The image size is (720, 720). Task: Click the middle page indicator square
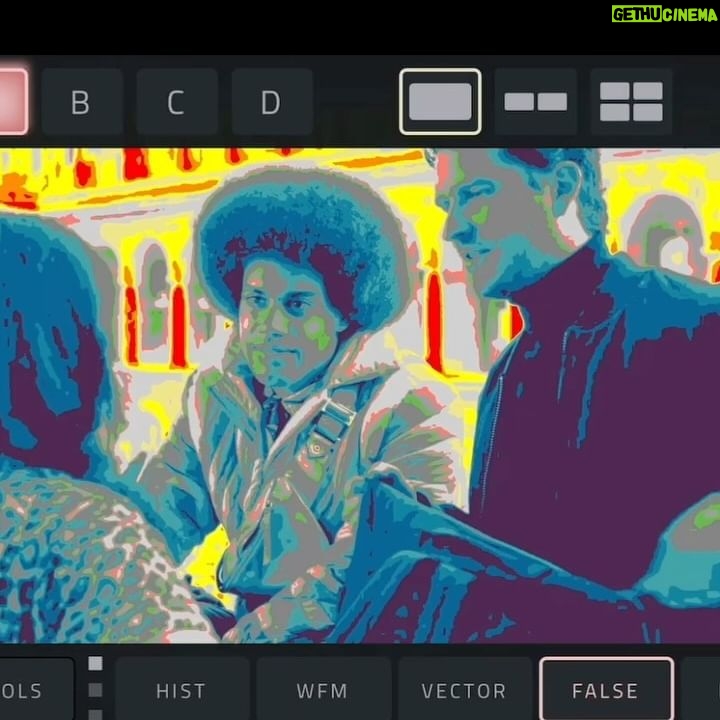point(95,689)
